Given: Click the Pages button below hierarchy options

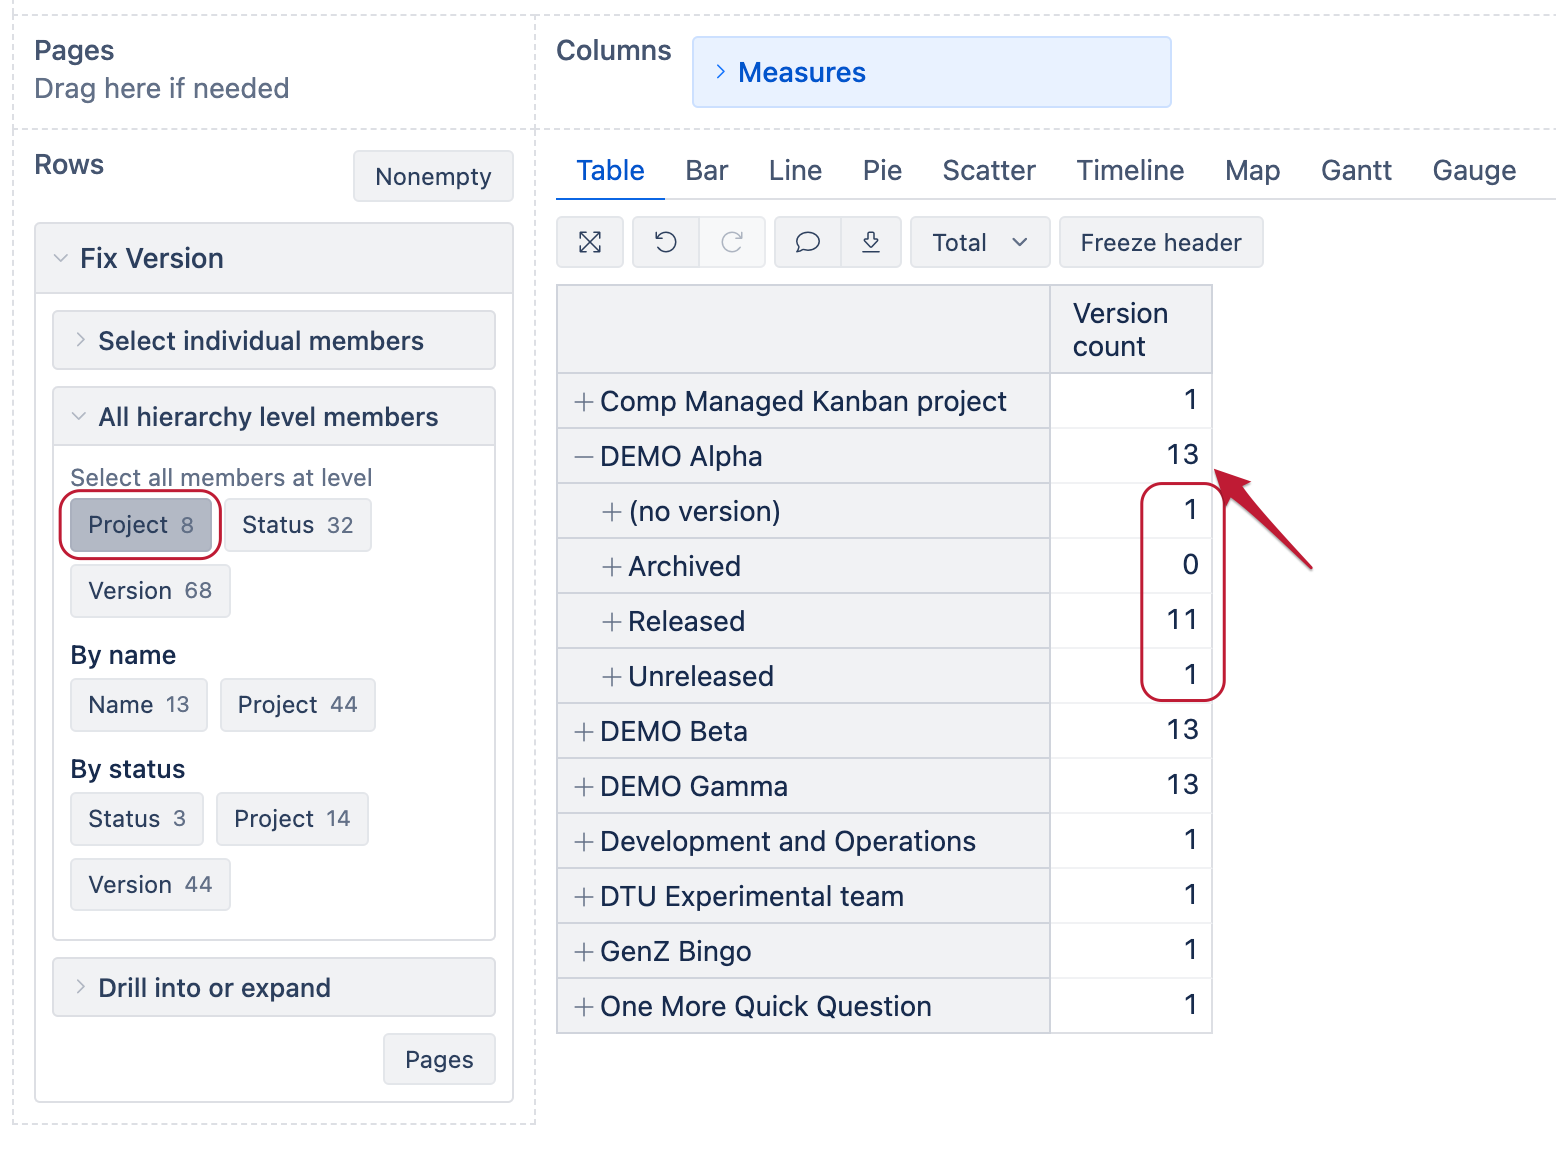Looking at the screenshot, I should click(x=439, y=1059).
